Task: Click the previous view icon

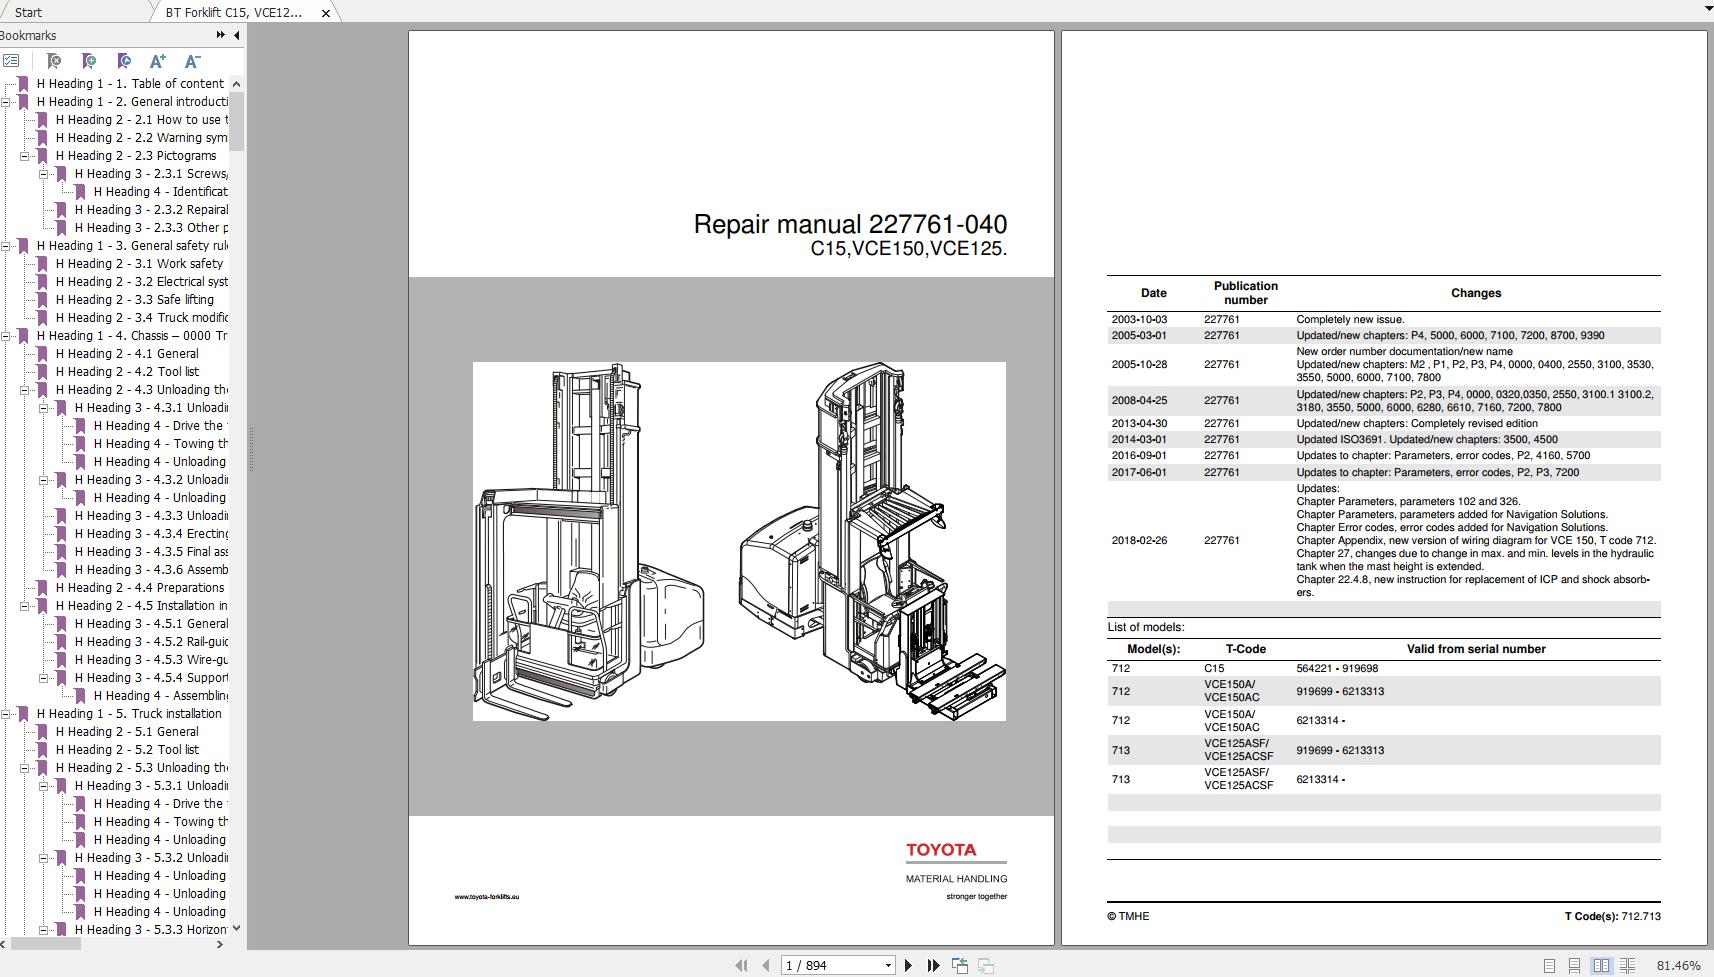Action: tap(960, 965)
